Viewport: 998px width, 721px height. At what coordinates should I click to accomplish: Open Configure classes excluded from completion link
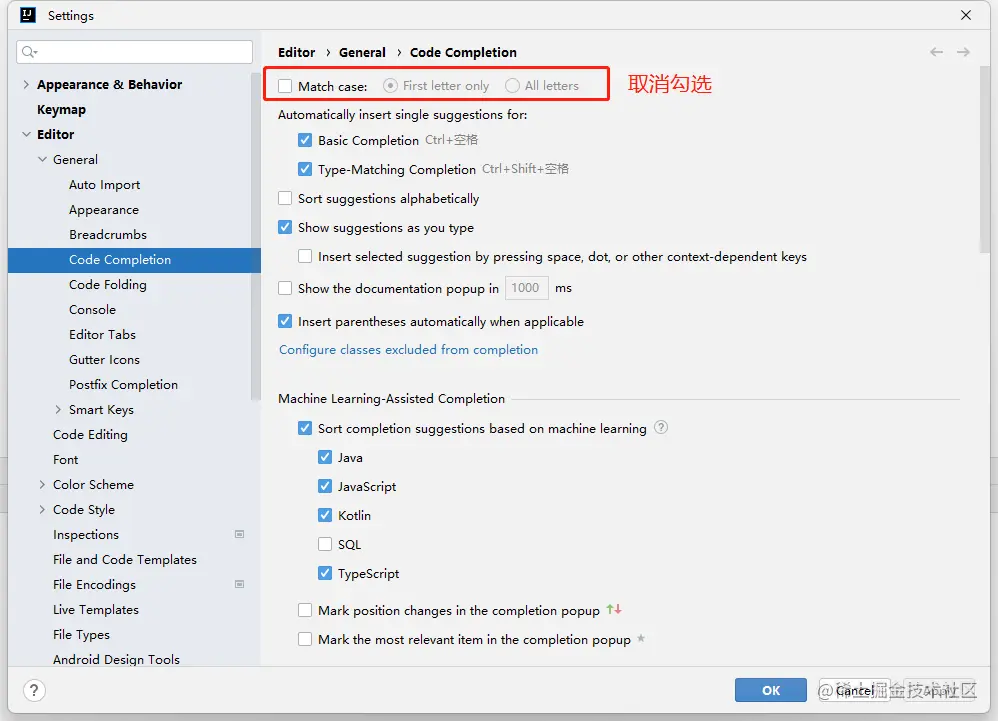pyautogui.click(x=408, y=350)
